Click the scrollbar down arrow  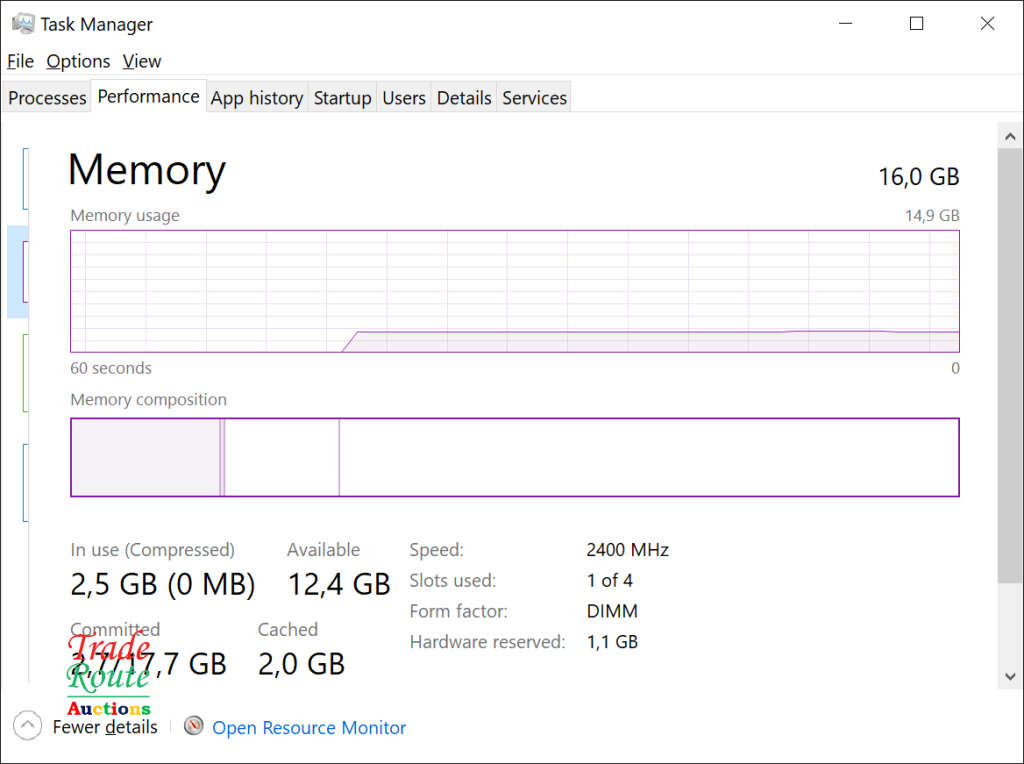click(x=1009, y=677)
